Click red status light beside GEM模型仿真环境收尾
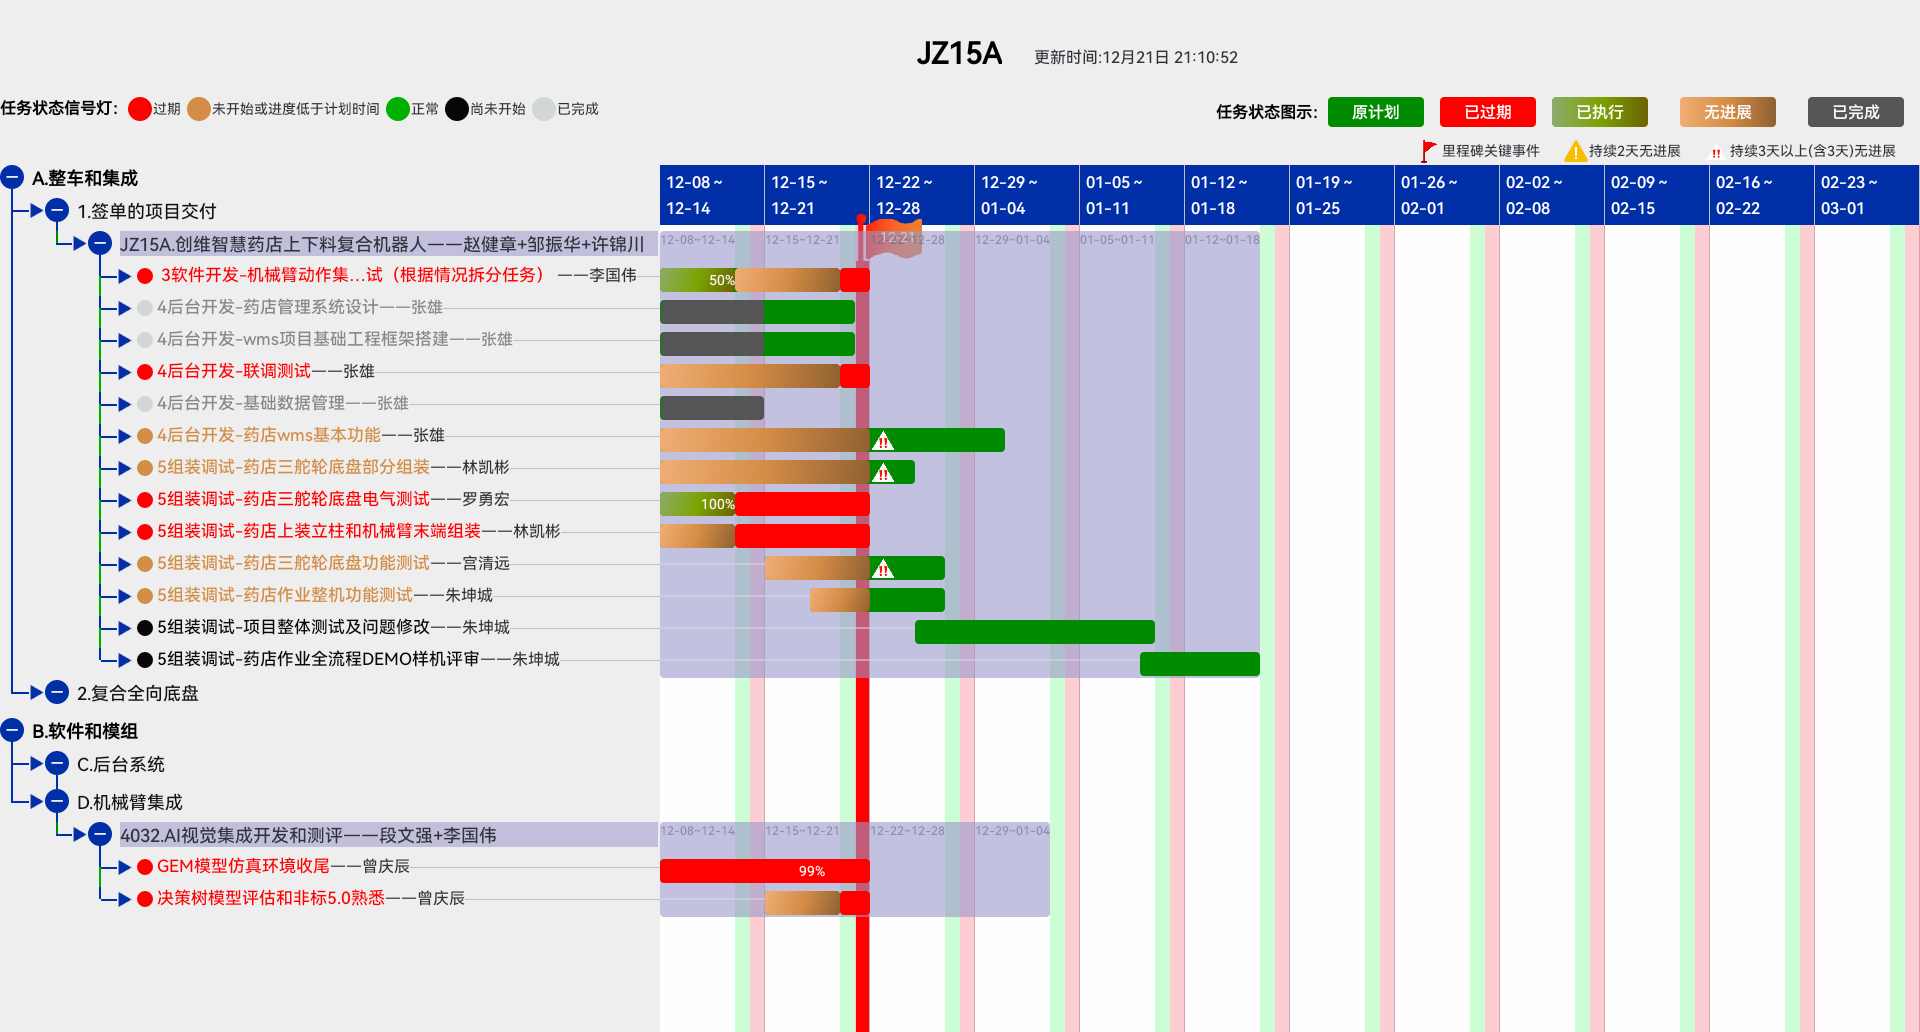Screen dimensions: 1920x1032 click(x=145, y=867)
